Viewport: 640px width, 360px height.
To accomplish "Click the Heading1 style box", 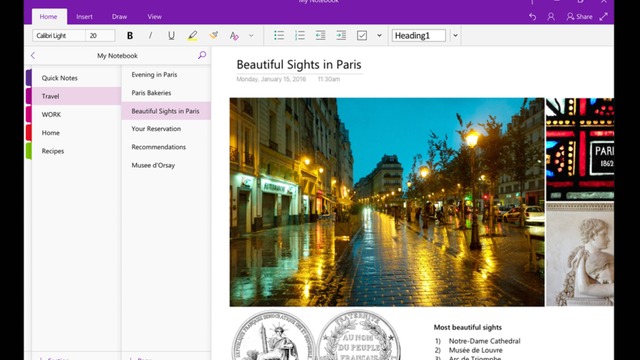I will click(419, 36).
